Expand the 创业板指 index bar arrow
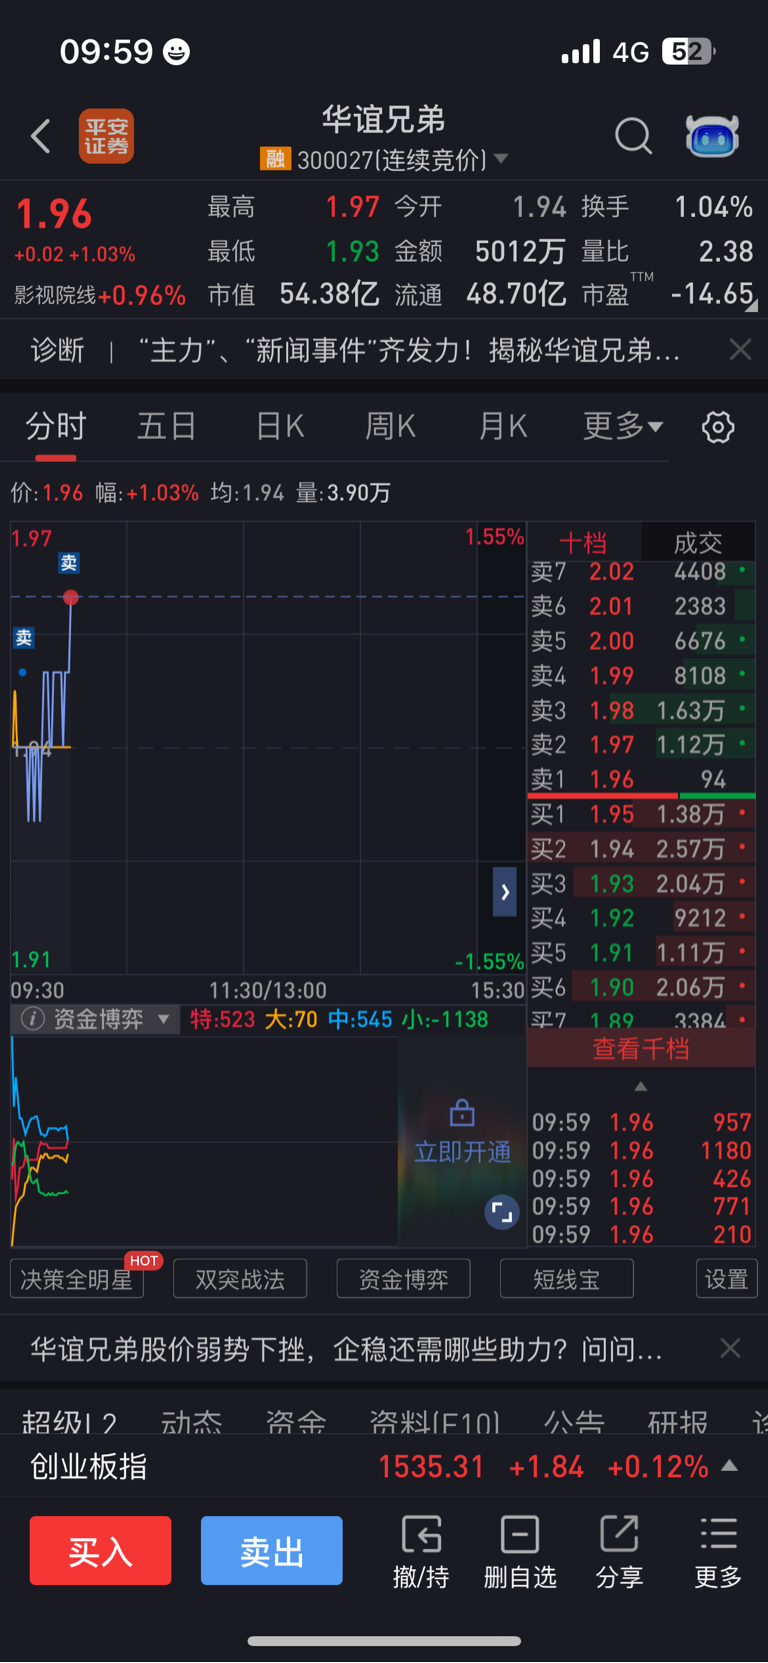 coord(730,1466)
